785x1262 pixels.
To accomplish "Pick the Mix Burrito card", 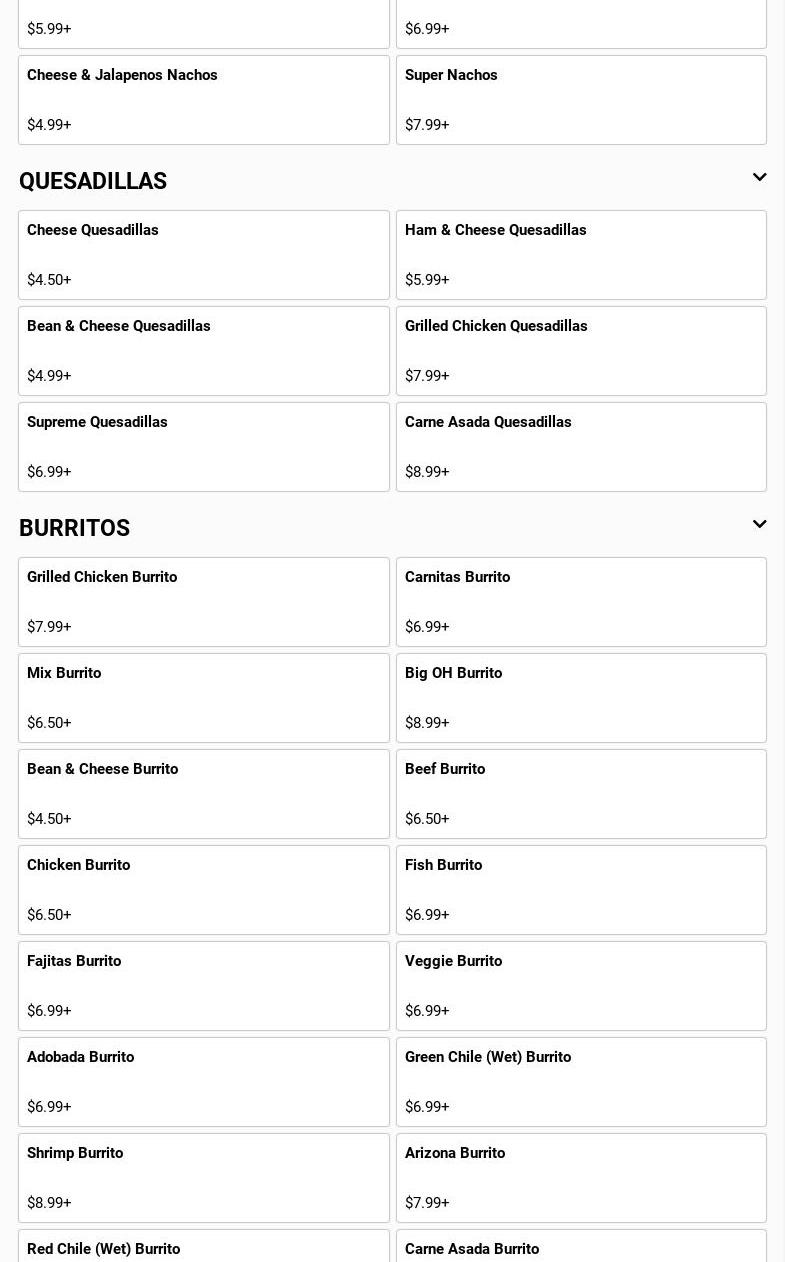I will tap(204, 698).
